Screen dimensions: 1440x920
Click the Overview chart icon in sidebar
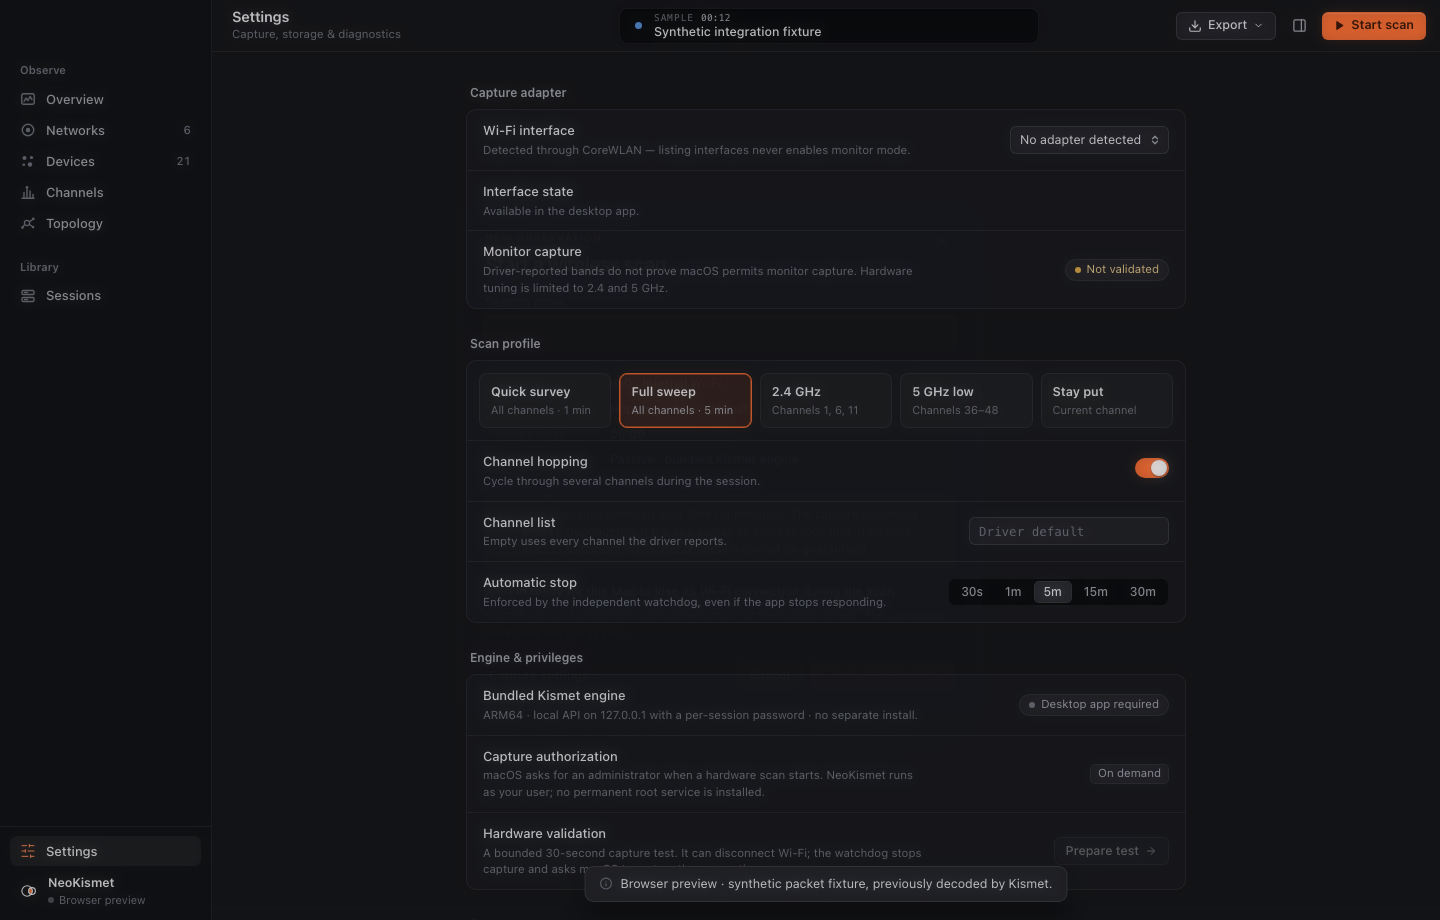(28, 99)
